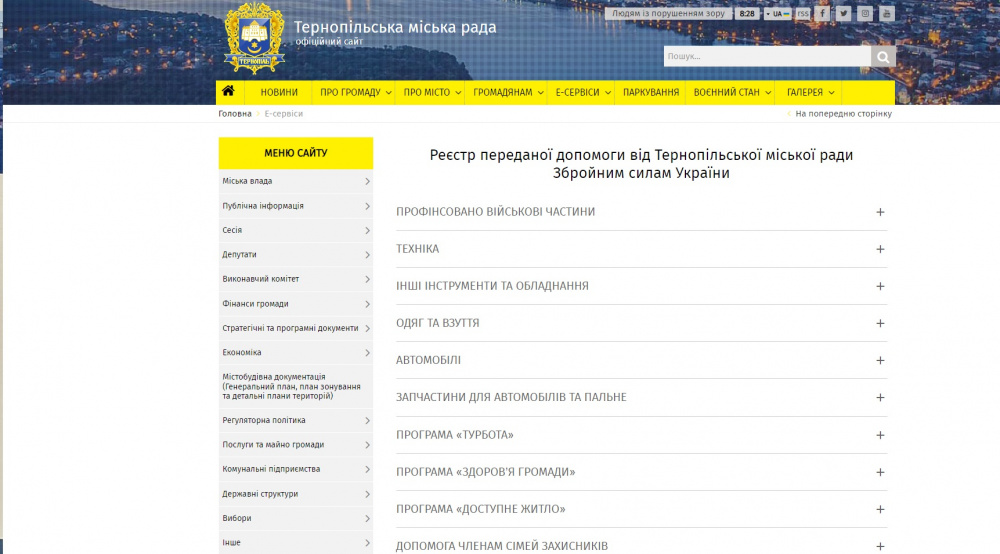Open 'Публічна інформація' in site menu

coord(296,206)
